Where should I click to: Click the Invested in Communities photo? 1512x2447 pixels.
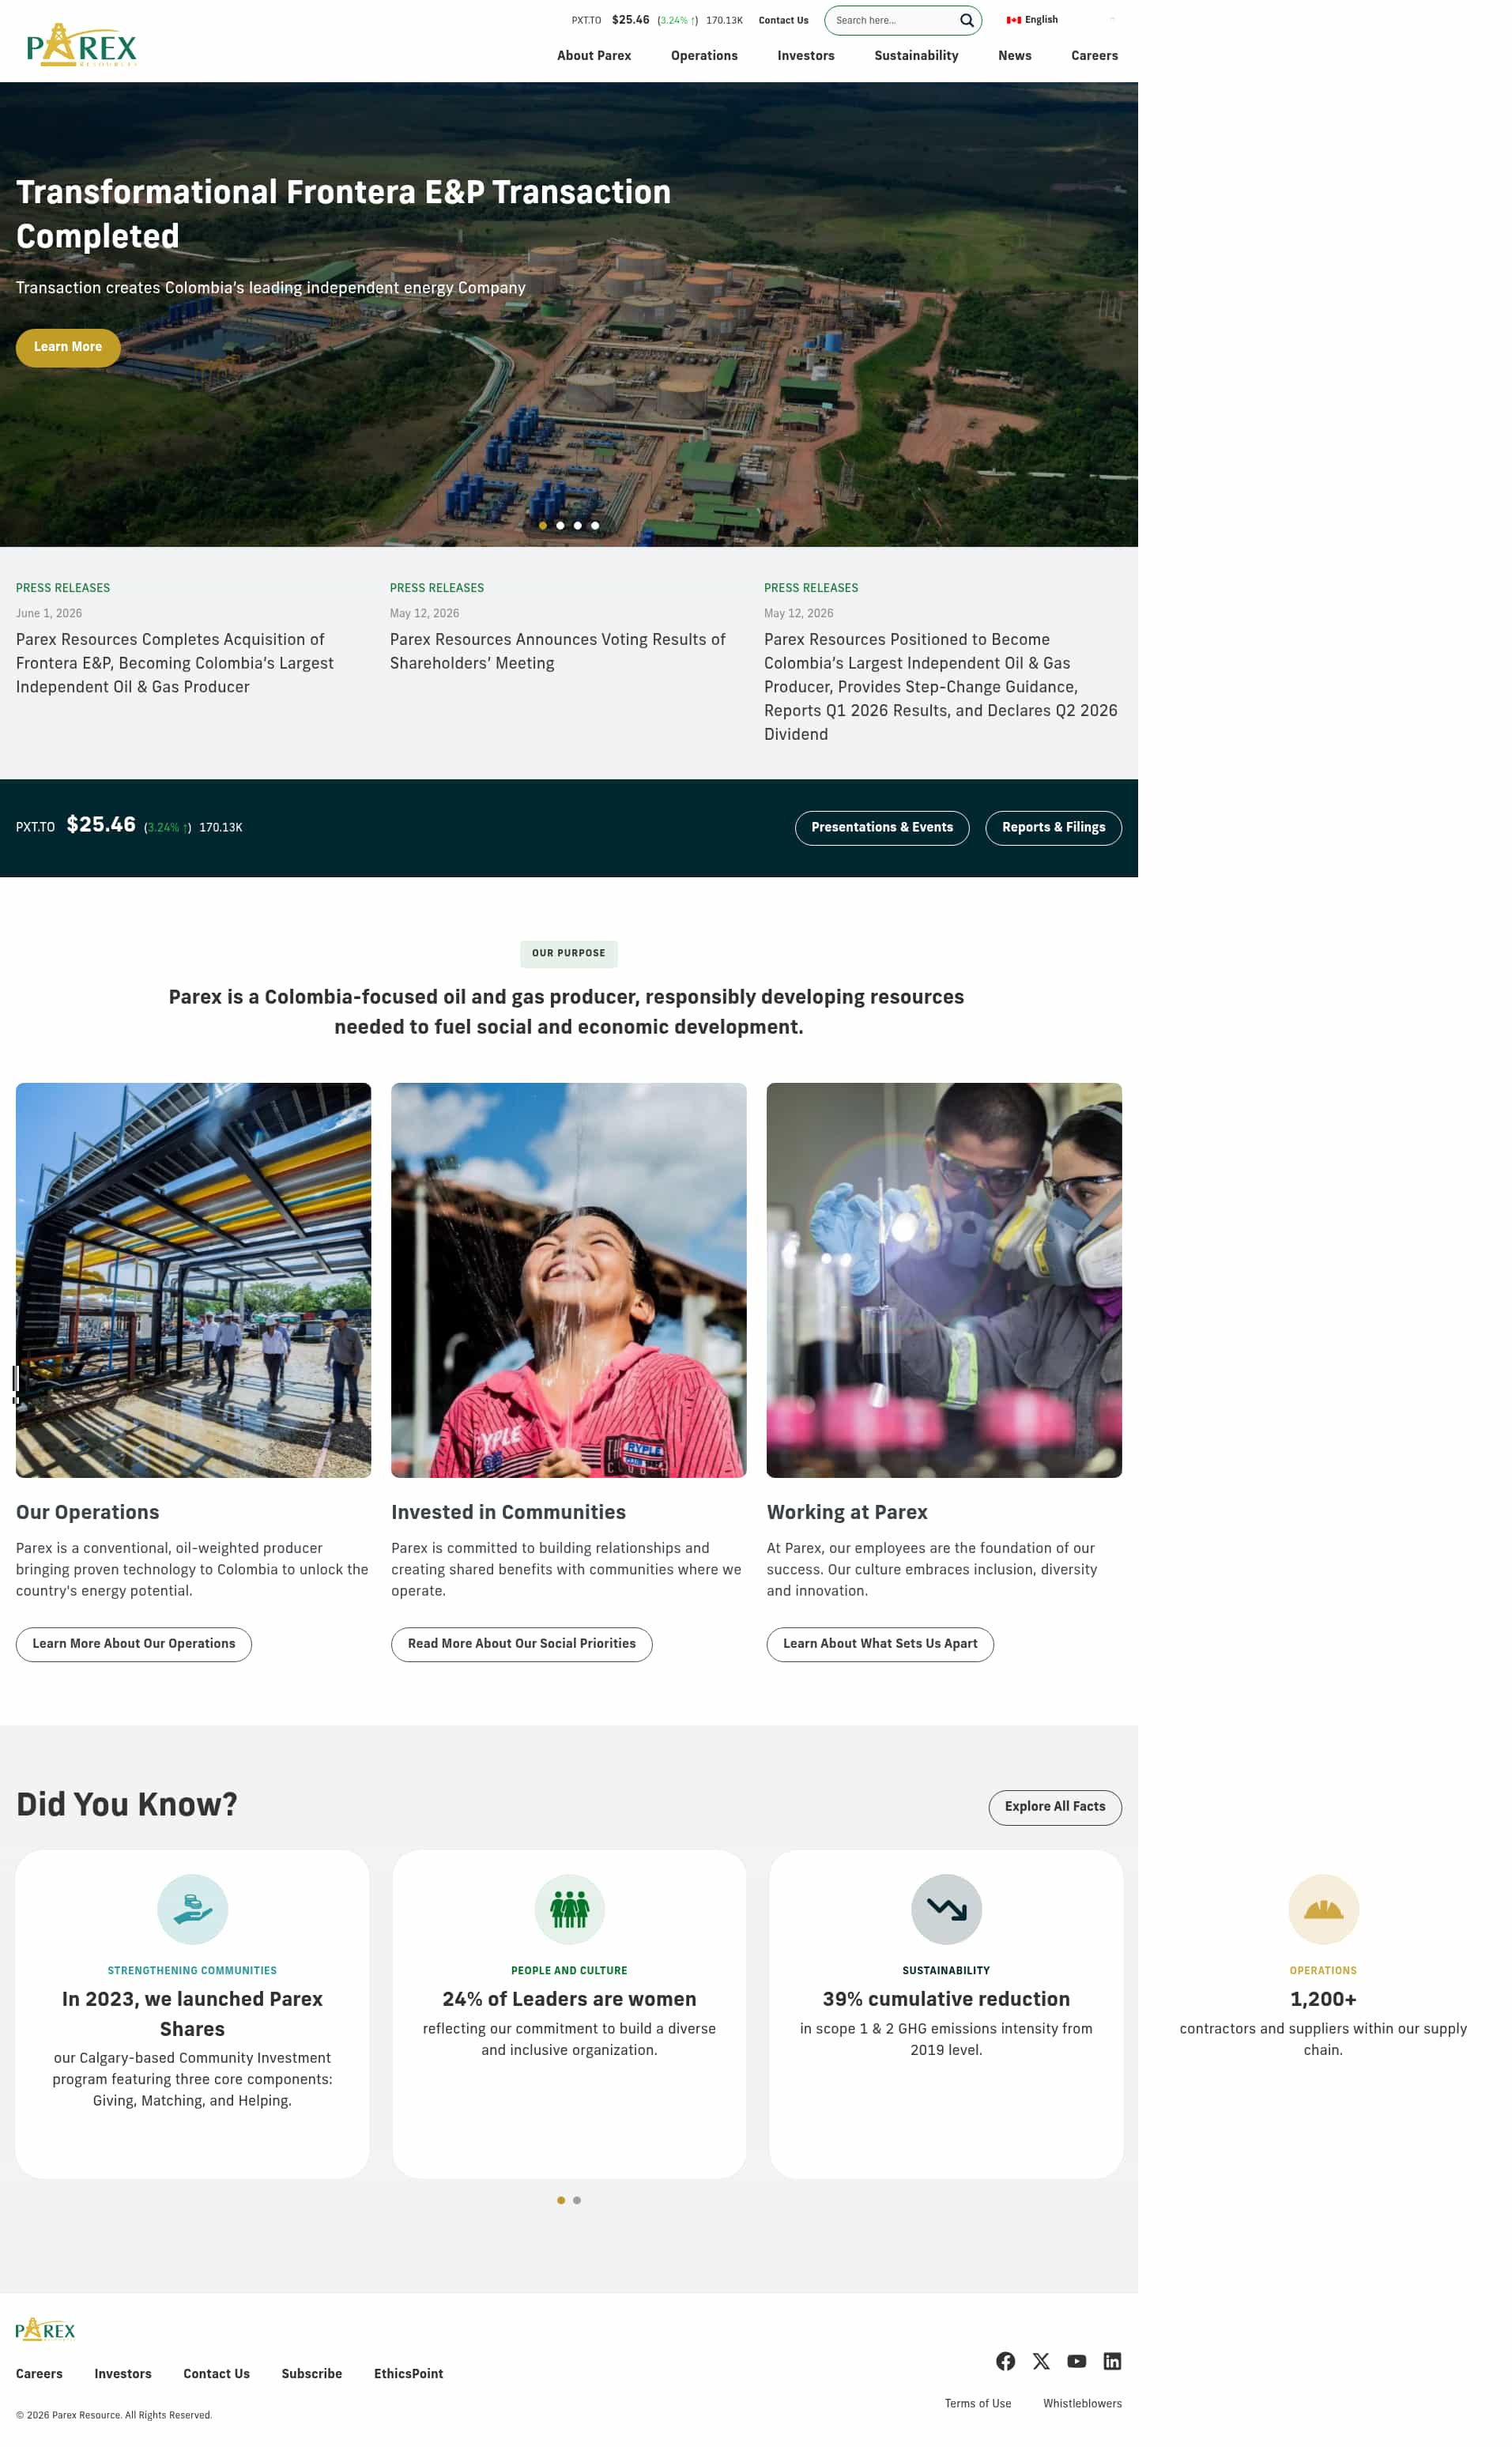pyautogui.click(x=568, y=1279)
